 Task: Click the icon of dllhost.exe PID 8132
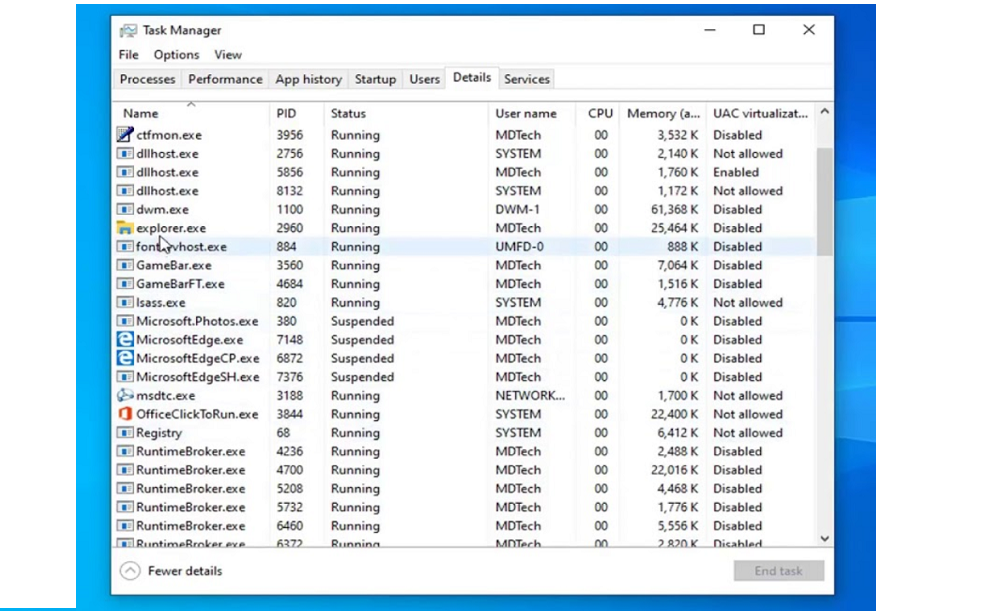coord(125,190)
